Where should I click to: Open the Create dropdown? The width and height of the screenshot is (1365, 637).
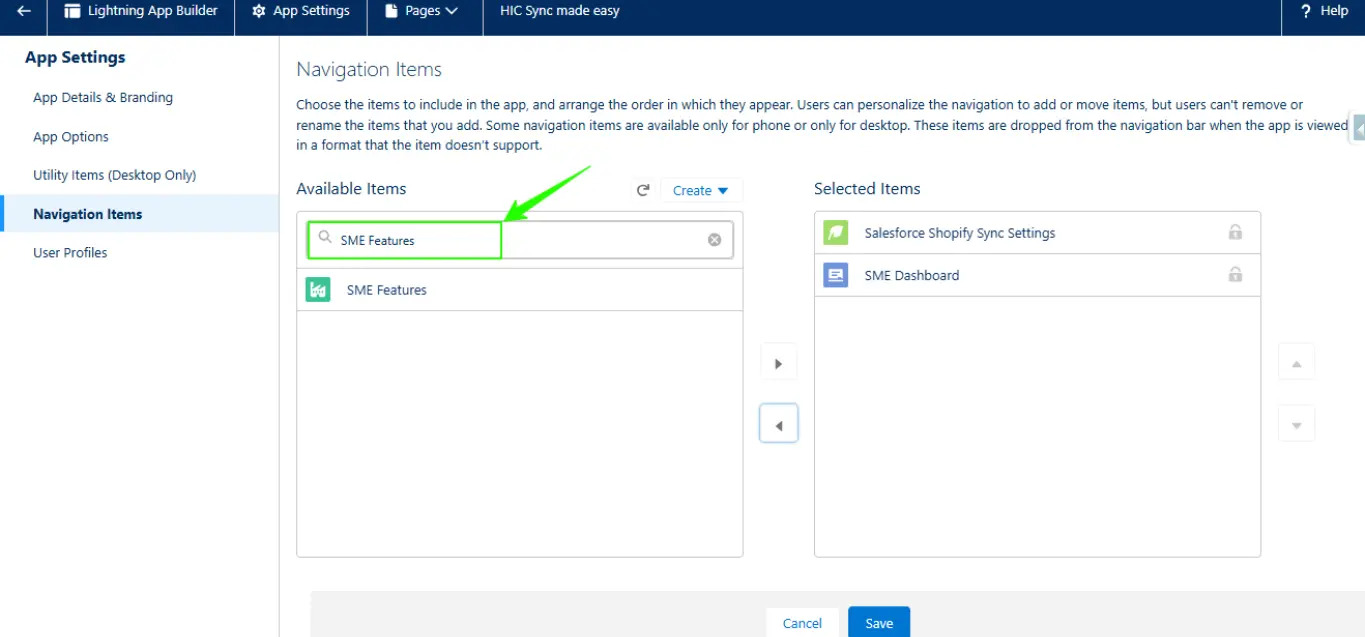click(x=701, y=190)
